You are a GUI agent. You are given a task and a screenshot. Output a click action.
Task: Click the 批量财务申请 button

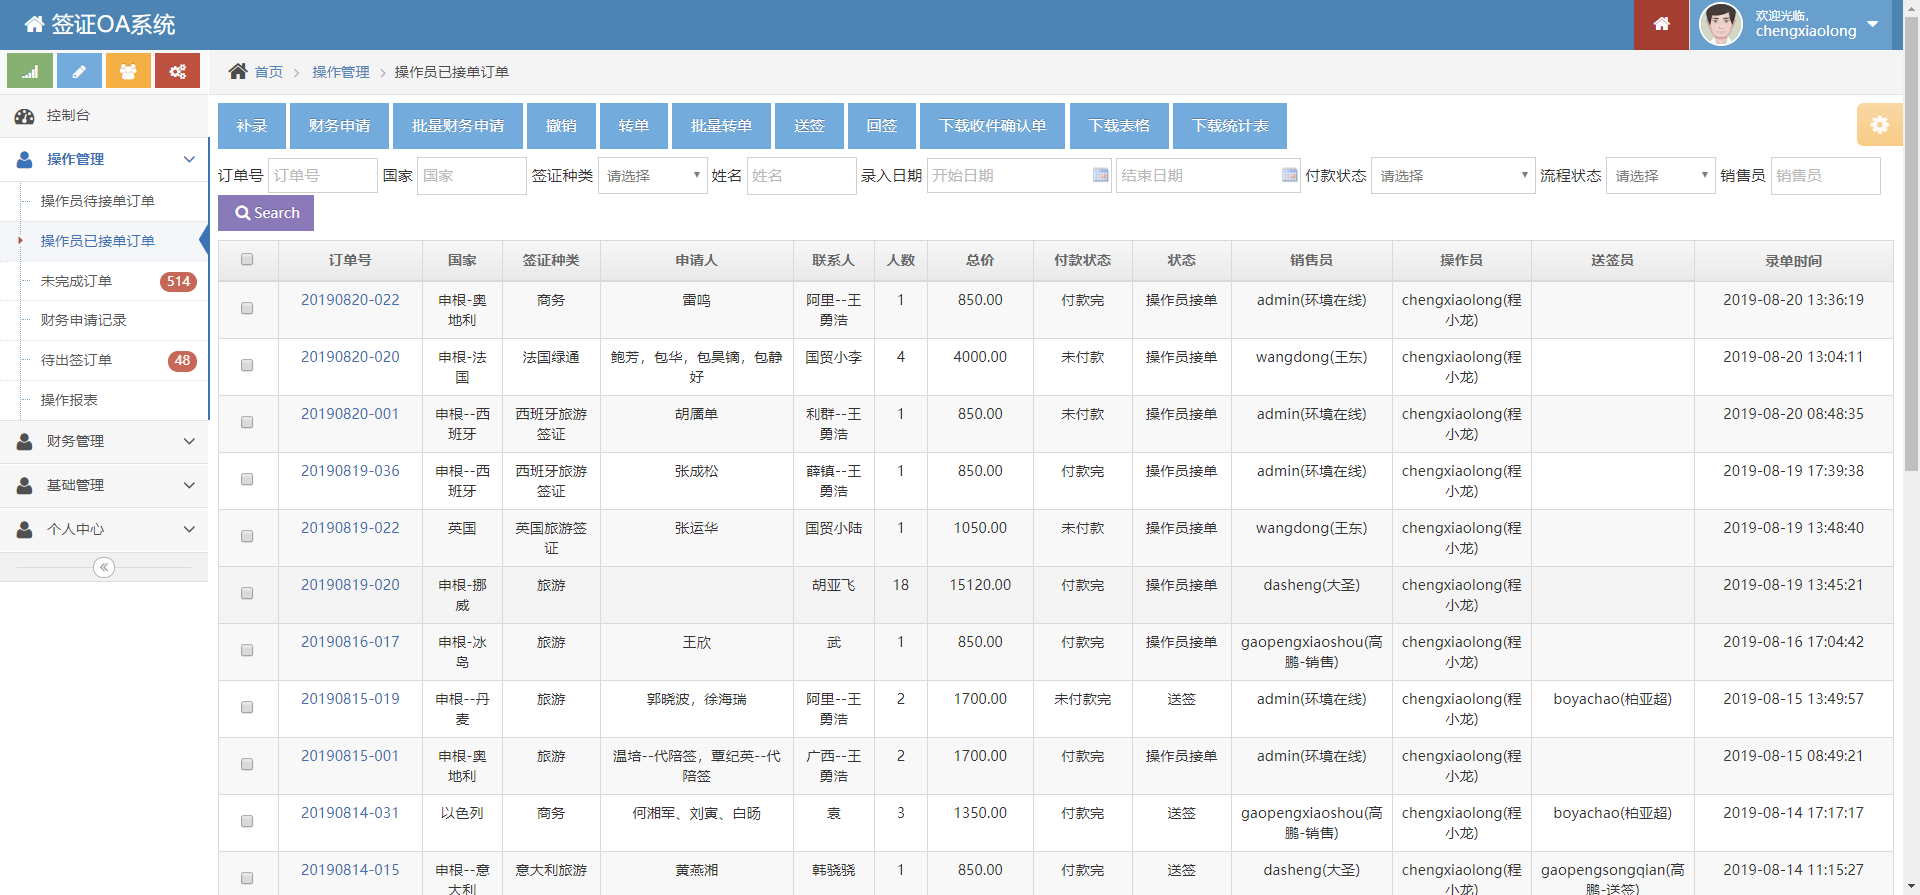[x=458, y=126]
